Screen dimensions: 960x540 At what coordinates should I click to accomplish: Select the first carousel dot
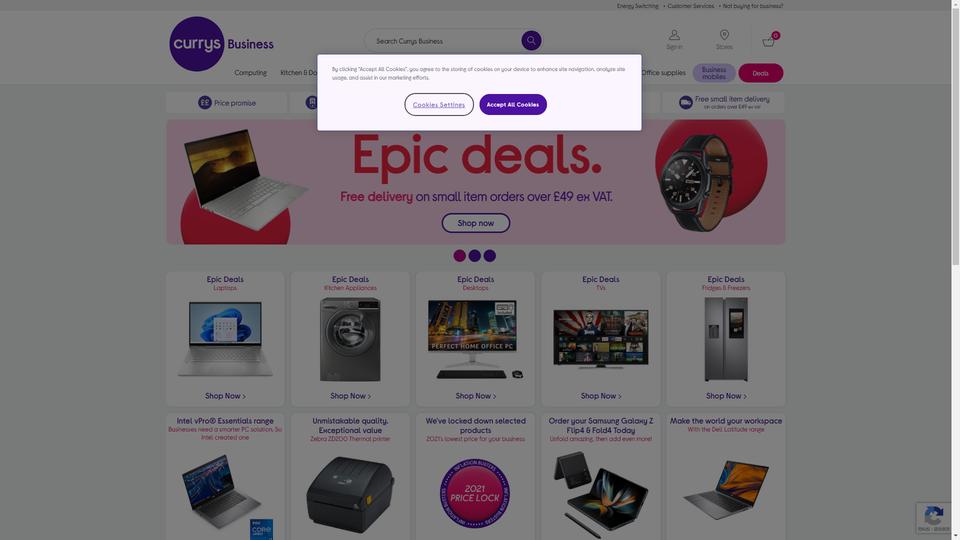point(459,256)
